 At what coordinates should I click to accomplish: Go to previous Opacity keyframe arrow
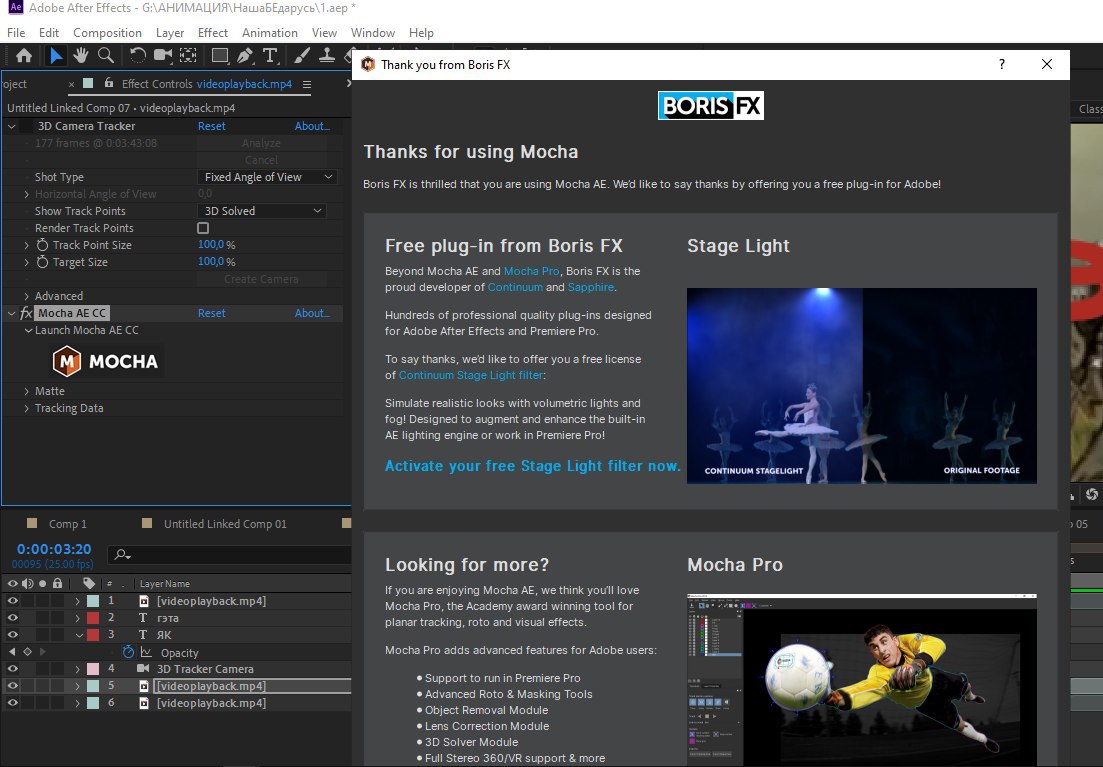tap(12, 652)
